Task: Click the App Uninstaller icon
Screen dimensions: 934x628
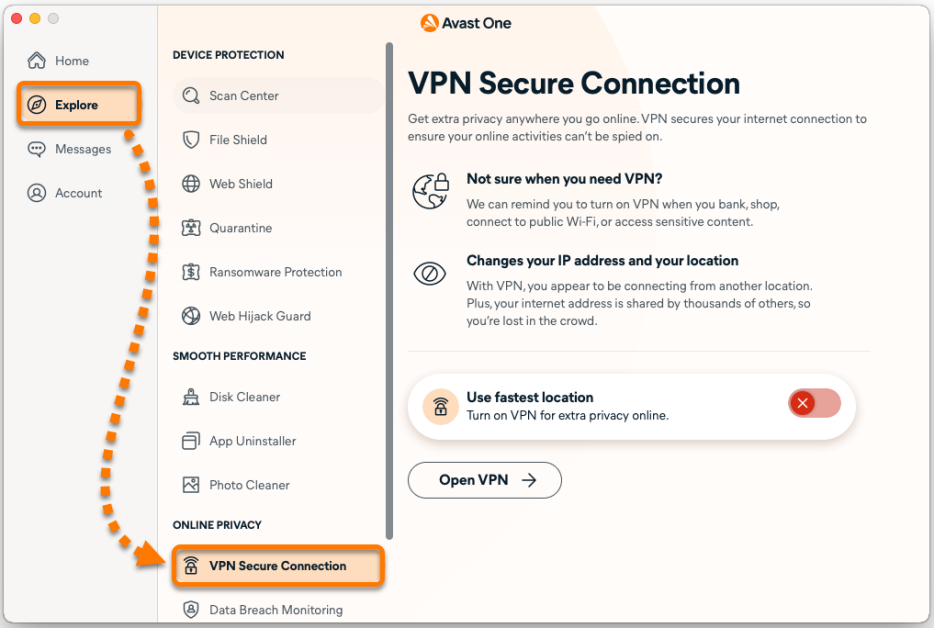Action: click(x=191, y=441)
